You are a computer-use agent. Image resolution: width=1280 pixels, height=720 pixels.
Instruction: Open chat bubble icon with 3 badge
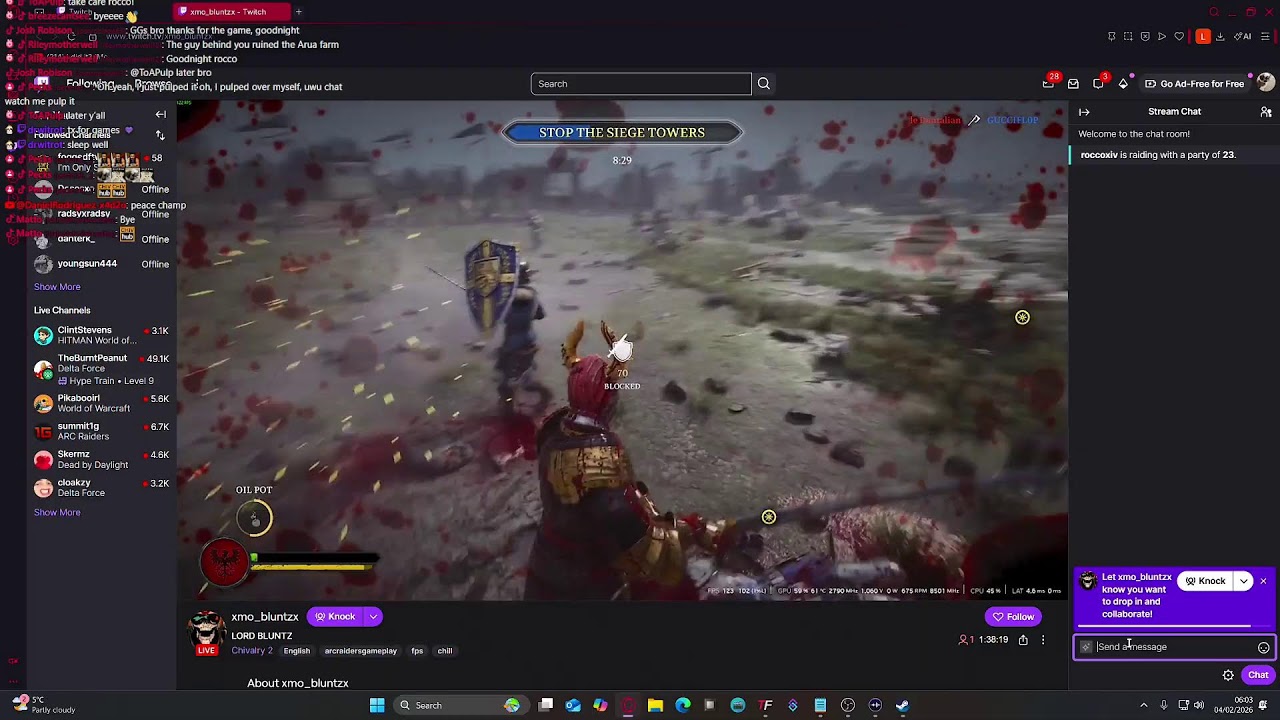1098,83
